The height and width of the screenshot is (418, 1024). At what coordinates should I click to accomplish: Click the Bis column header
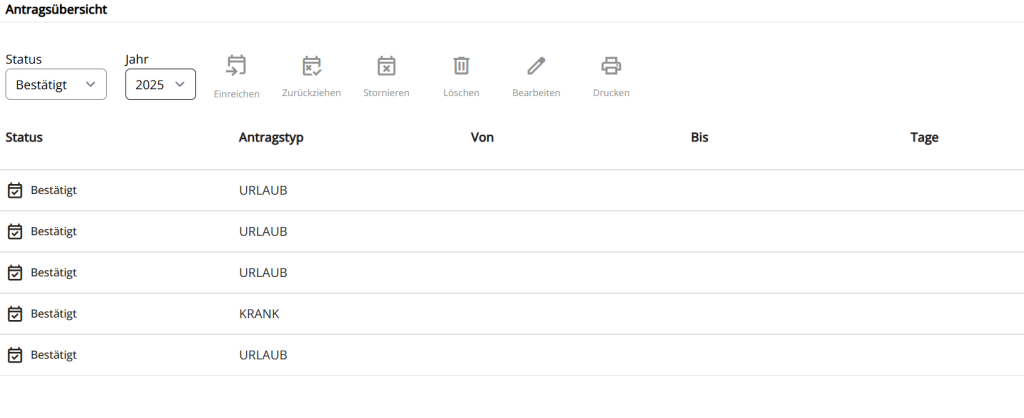(x=699, y=137)
